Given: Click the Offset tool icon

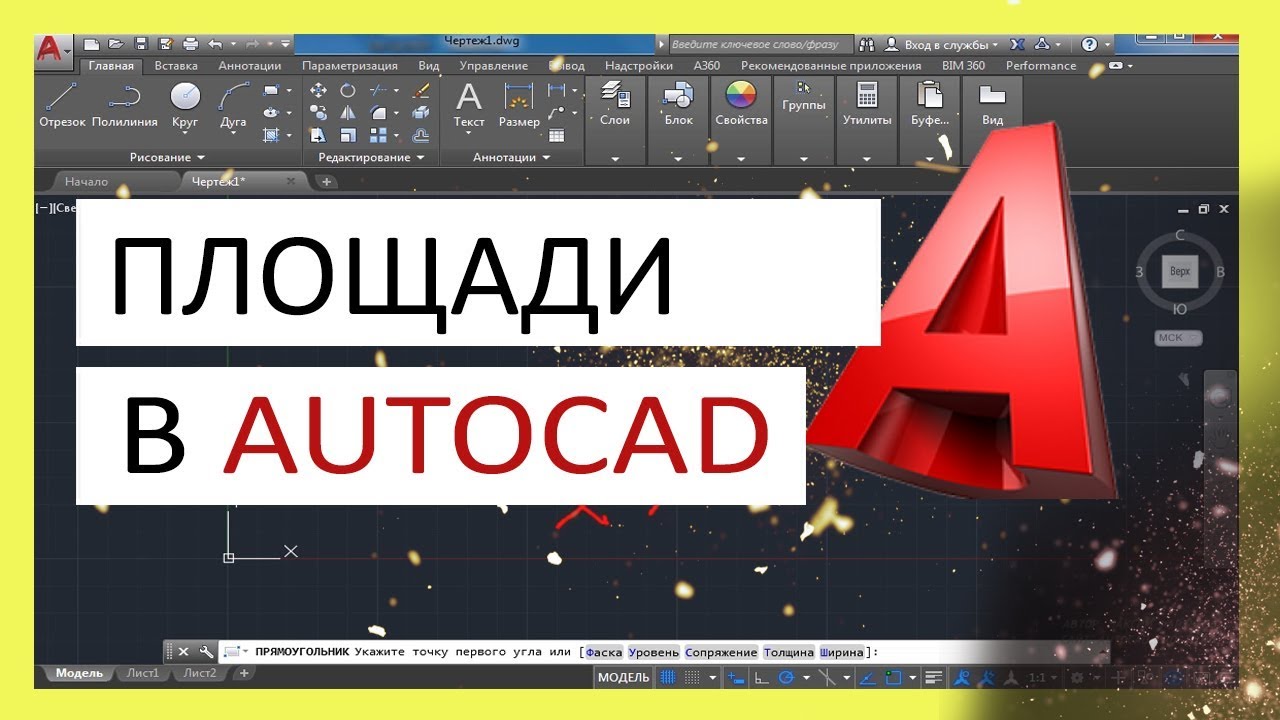Looking at the screenshot, I should (x=421, y=135).
